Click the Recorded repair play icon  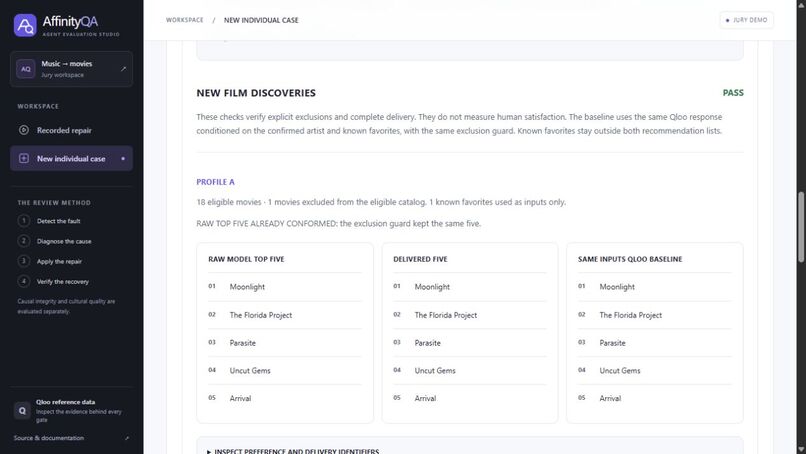point(24,130)
